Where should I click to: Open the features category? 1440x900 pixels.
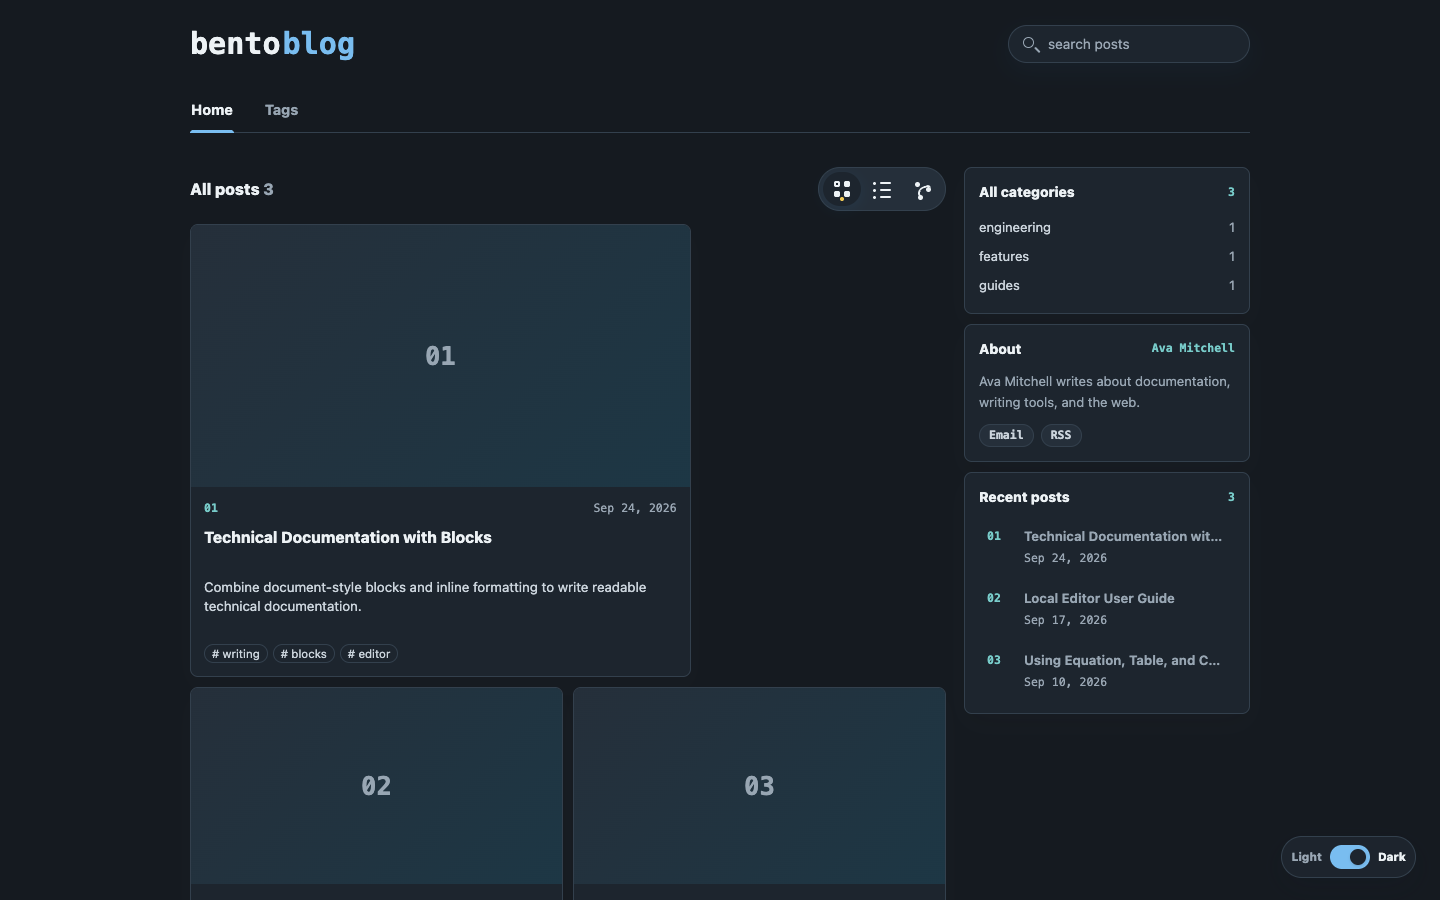click(1107, 256)
